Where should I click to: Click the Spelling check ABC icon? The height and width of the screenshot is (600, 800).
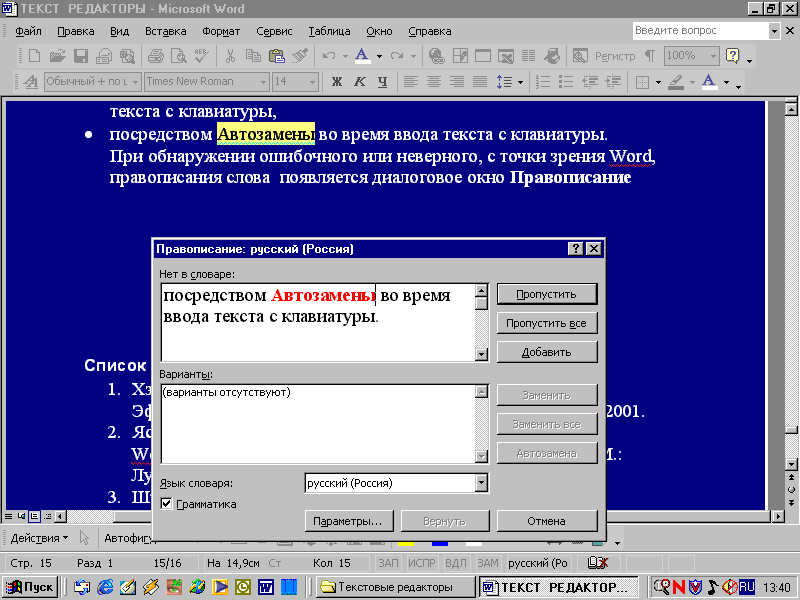(x=202, y=56)
